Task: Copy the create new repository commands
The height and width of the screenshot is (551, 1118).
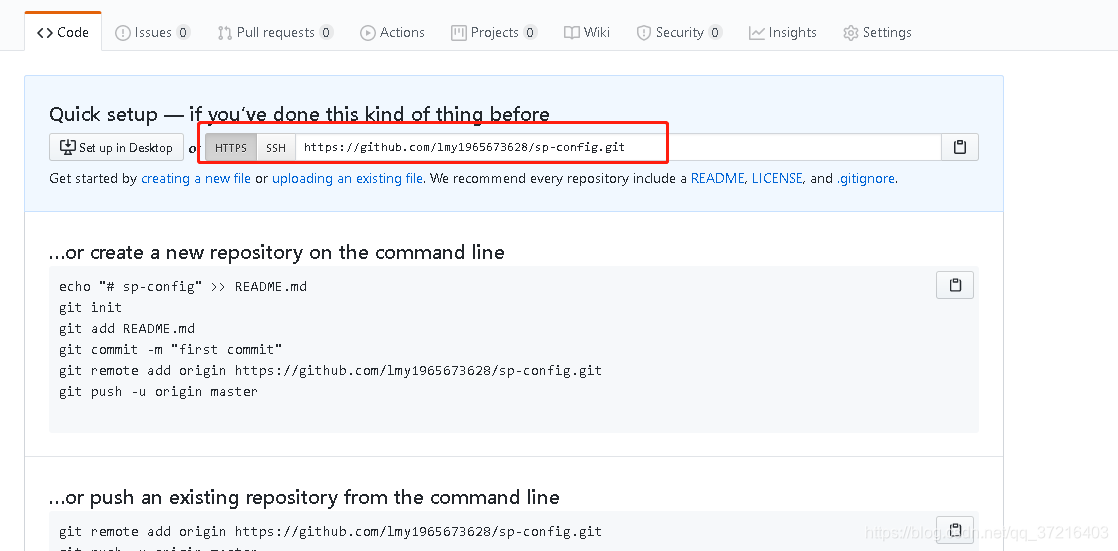Action: 955,285
